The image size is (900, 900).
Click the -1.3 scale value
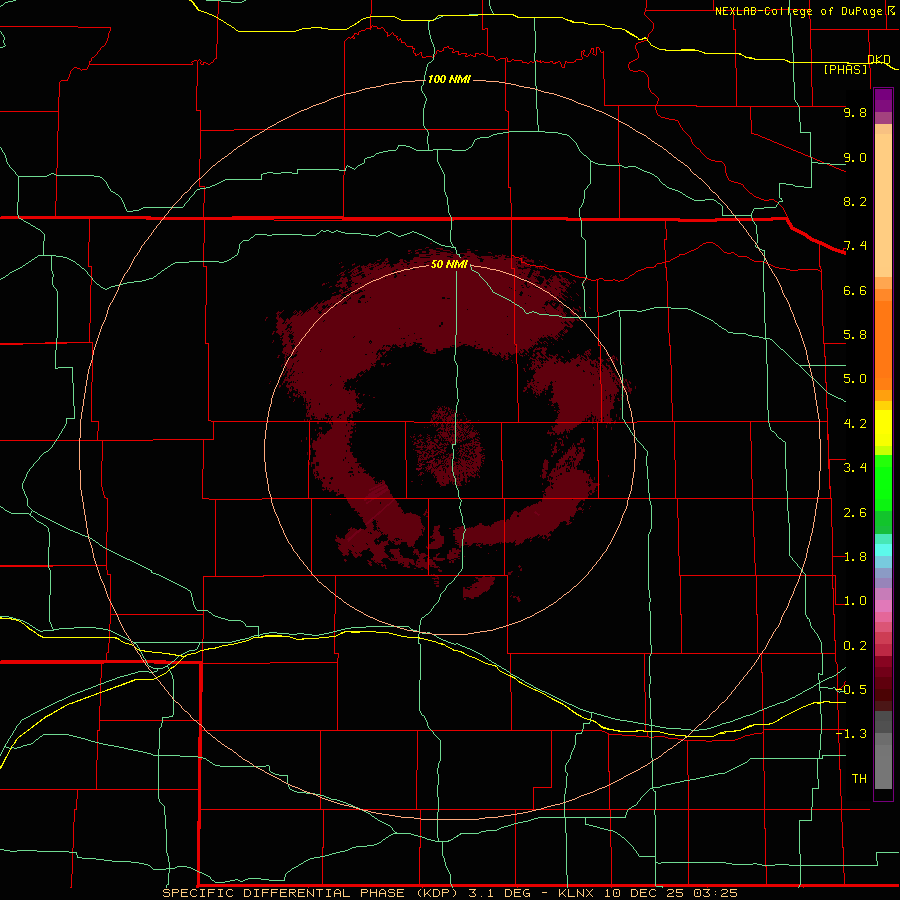tap(851, 734)
